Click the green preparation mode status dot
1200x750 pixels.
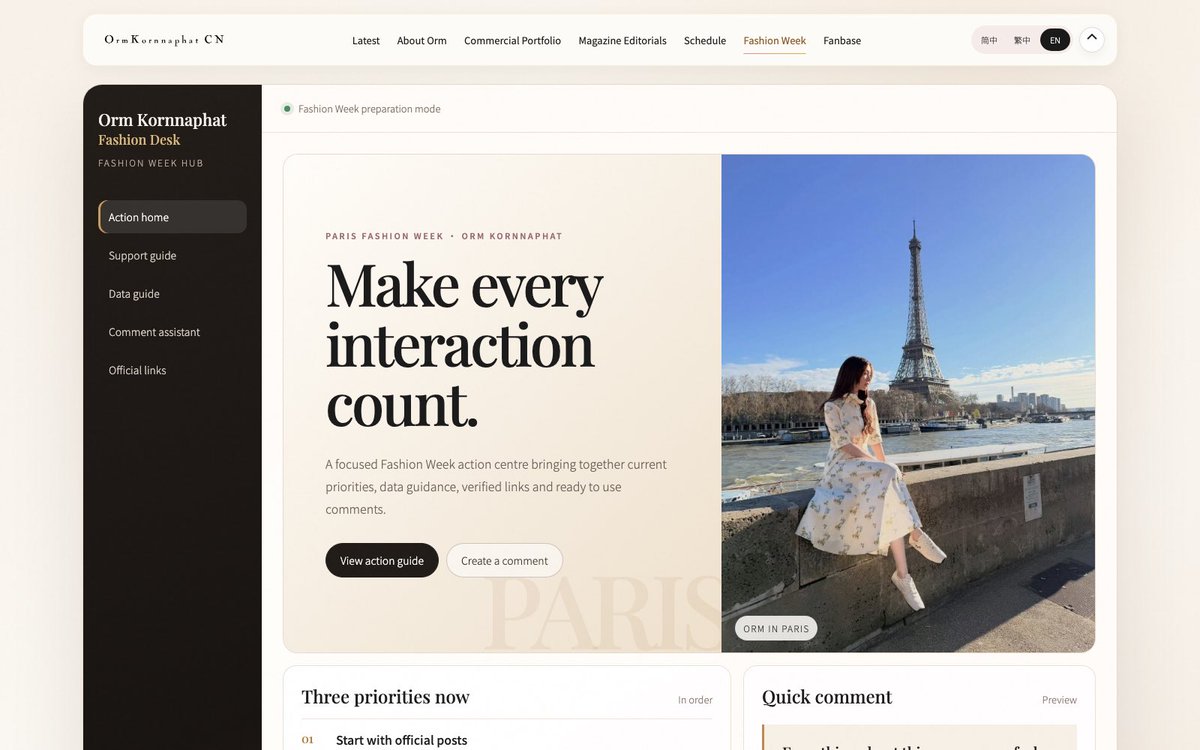coord(287,109)
